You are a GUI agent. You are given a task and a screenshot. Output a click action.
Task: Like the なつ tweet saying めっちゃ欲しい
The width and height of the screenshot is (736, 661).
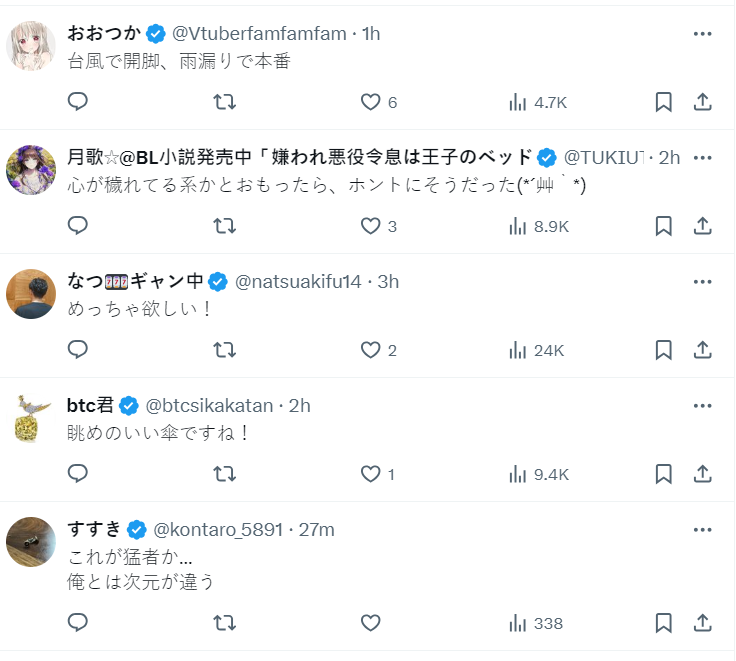(x=371, y=350)
